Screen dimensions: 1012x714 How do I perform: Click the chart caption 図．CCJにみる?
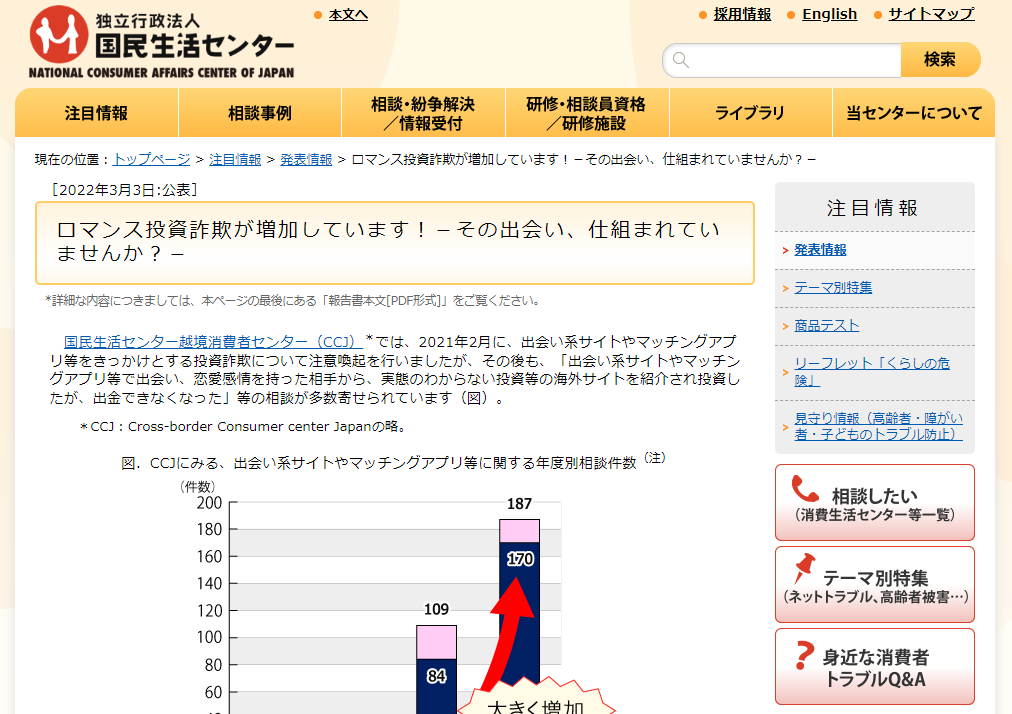point(393,462)
